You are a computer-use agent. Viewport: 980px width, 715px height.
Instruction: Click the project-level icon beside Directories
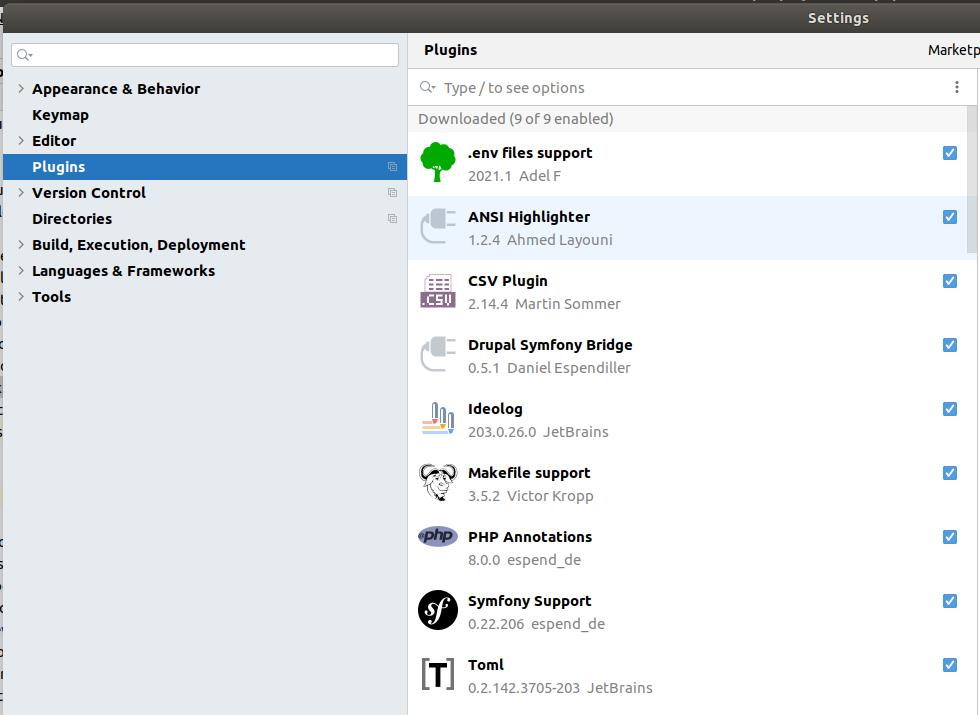pos(392,219)
